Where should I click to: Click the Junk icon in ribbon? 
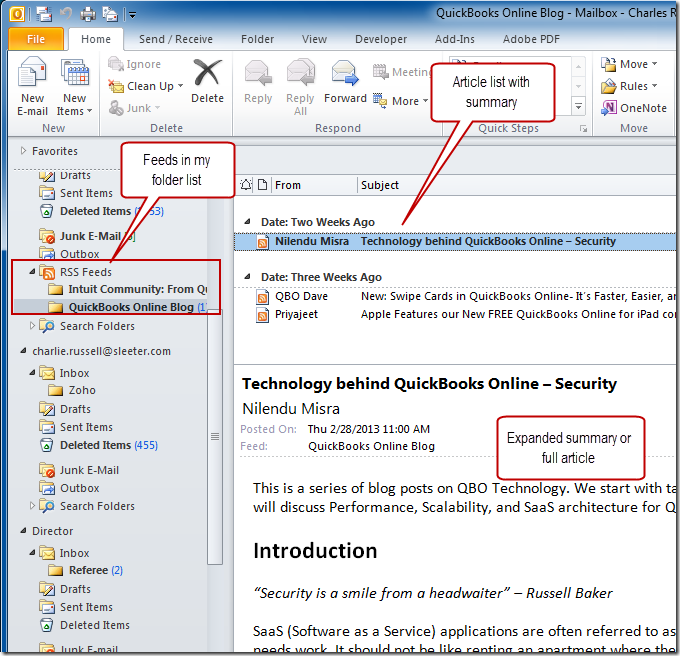(116, 108)
